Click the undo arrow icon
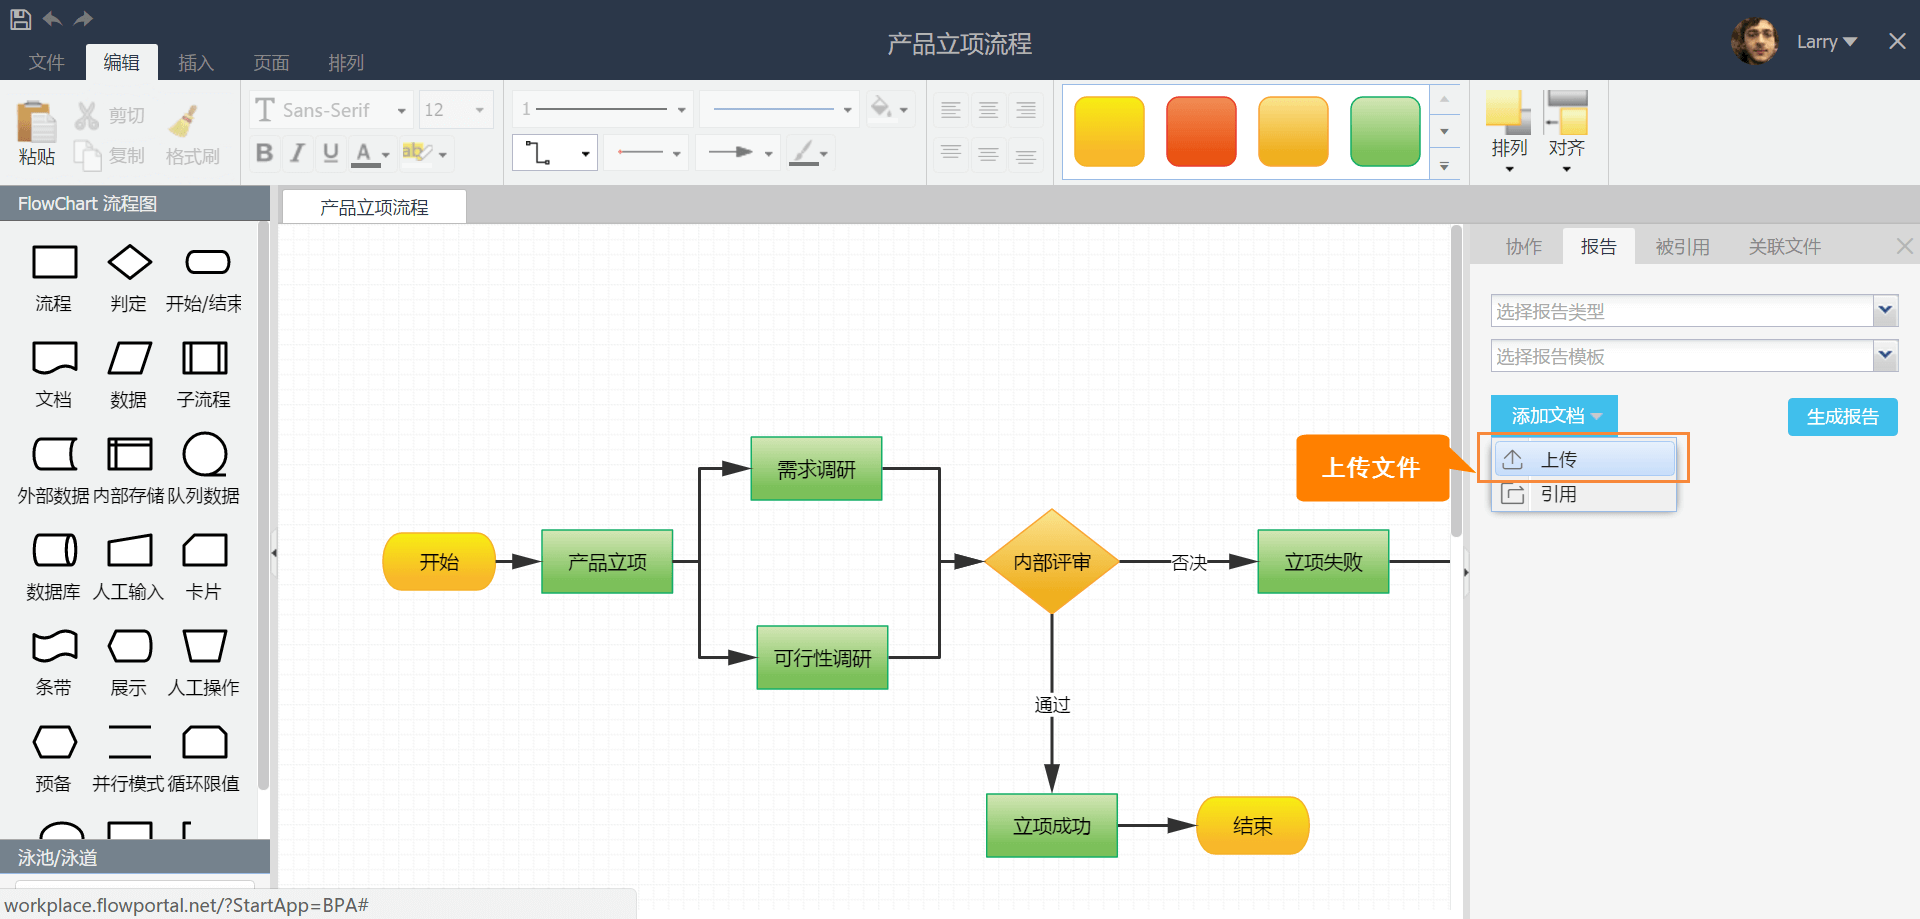Image resolution: width=1920 pixels, height=919 pixels. (x=52, y=19)
